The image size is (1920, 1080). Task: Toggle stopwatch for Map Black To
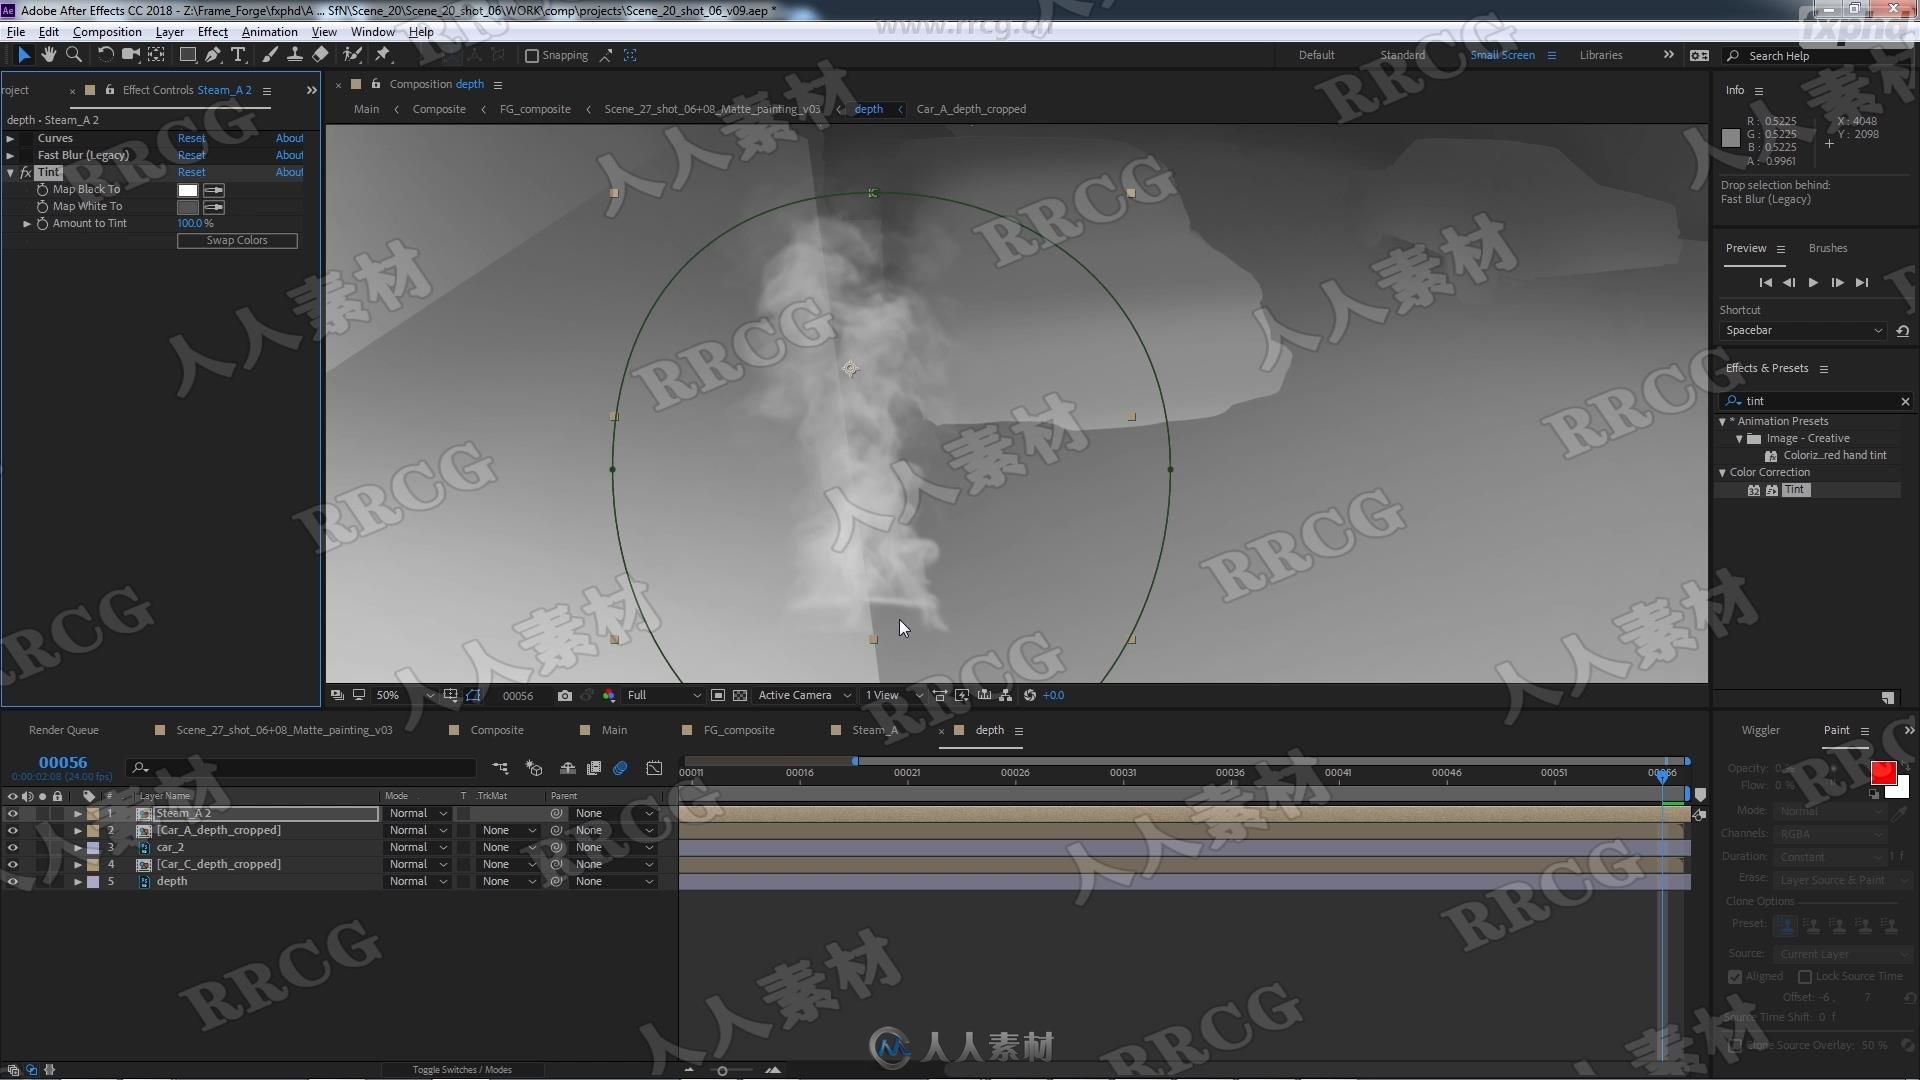click(x=42, y=190)
